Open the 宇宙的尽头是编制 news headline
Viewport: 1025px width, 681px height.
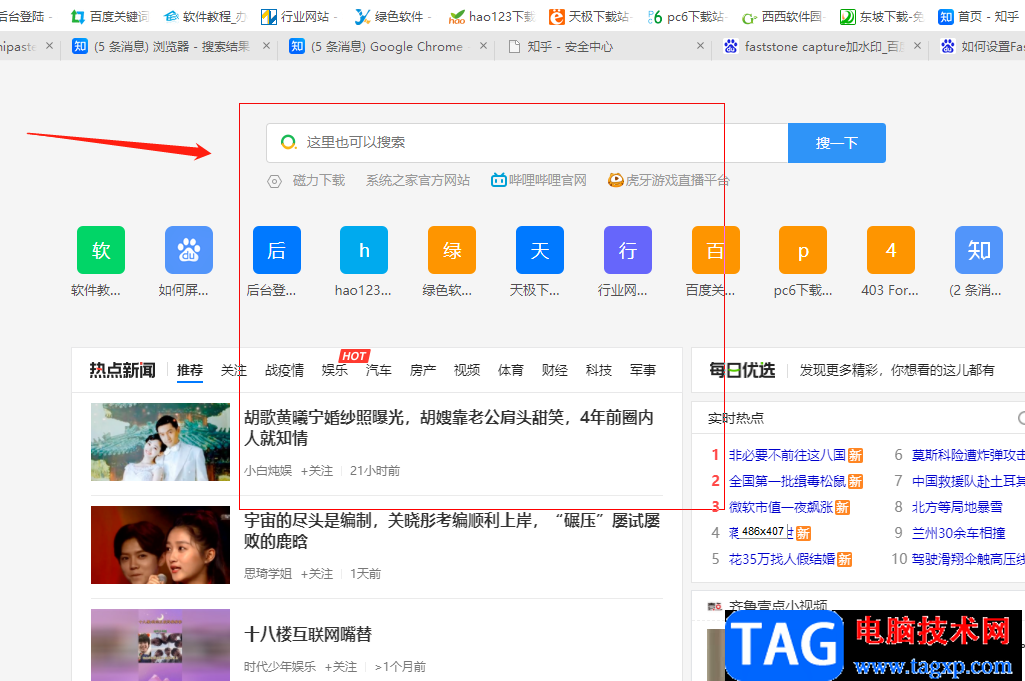click(x=452, y=531)
